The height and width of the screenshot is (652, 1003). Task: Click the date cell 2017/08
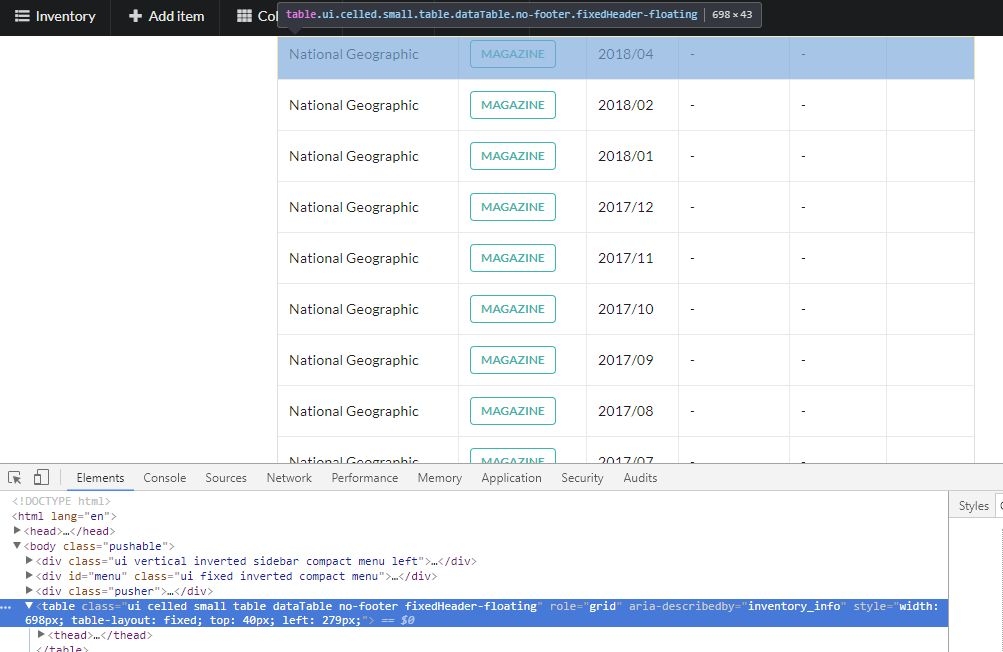pyautogui.click(x=626, y=411)
